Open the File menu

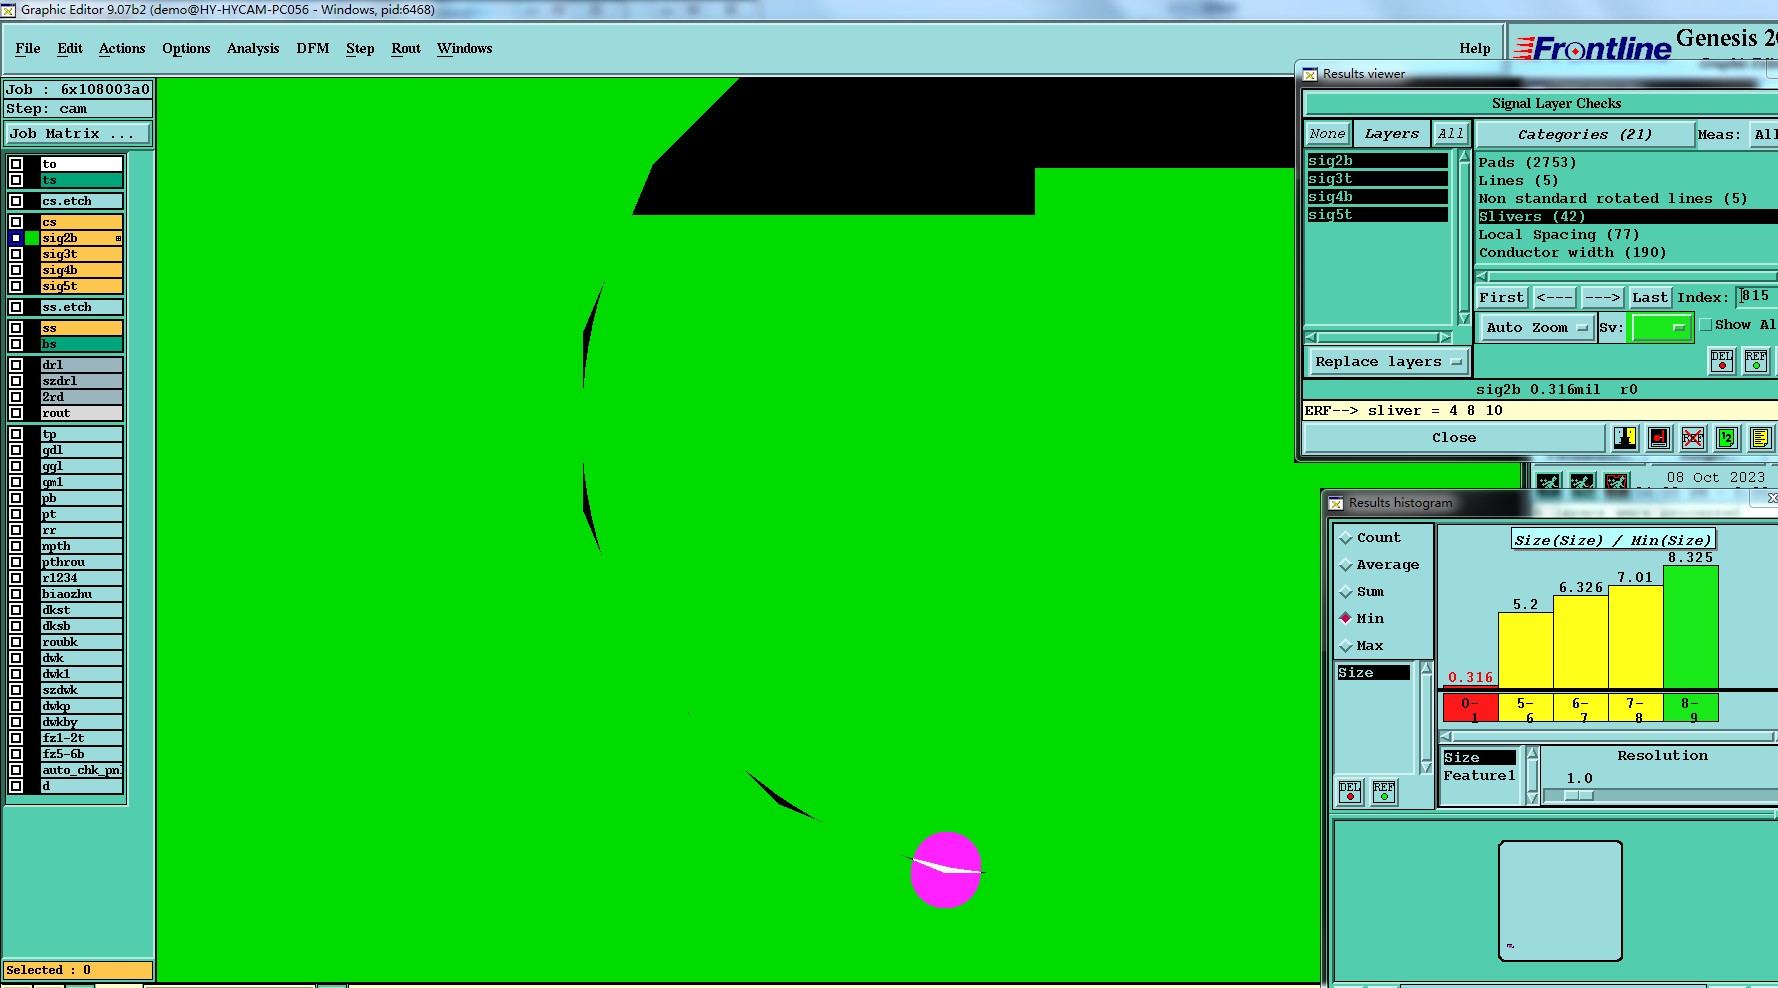(28, 48)
